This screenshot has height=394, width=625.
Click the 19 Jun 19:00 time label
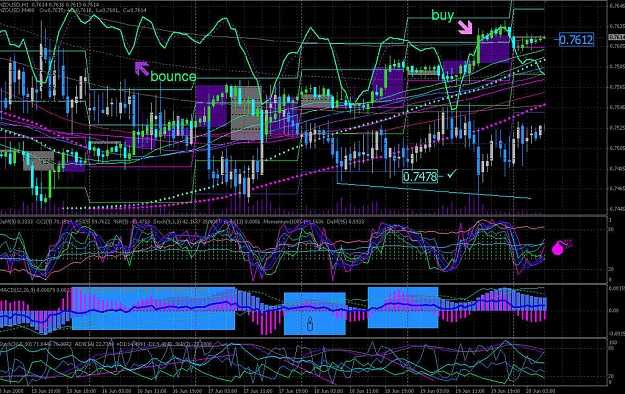click(x=505, y=391)
